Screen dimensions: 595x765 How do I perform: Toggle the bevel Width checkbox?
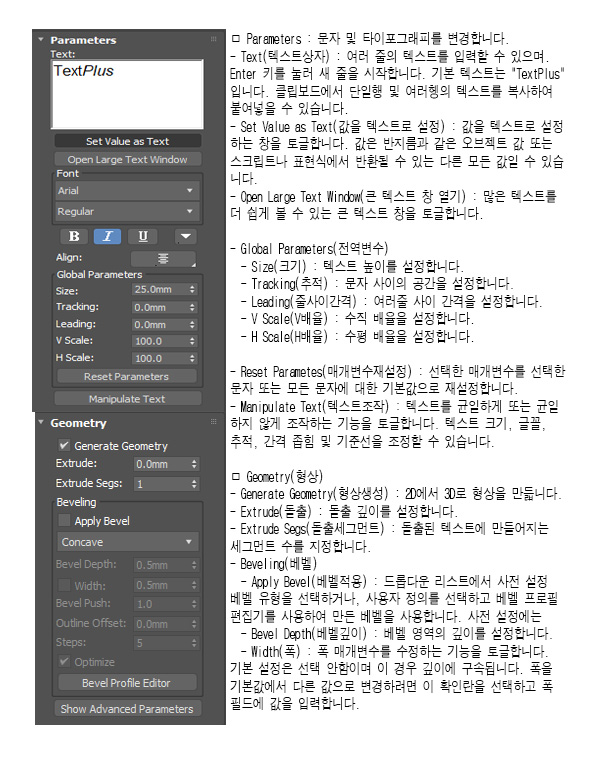(x=64, y=585)
